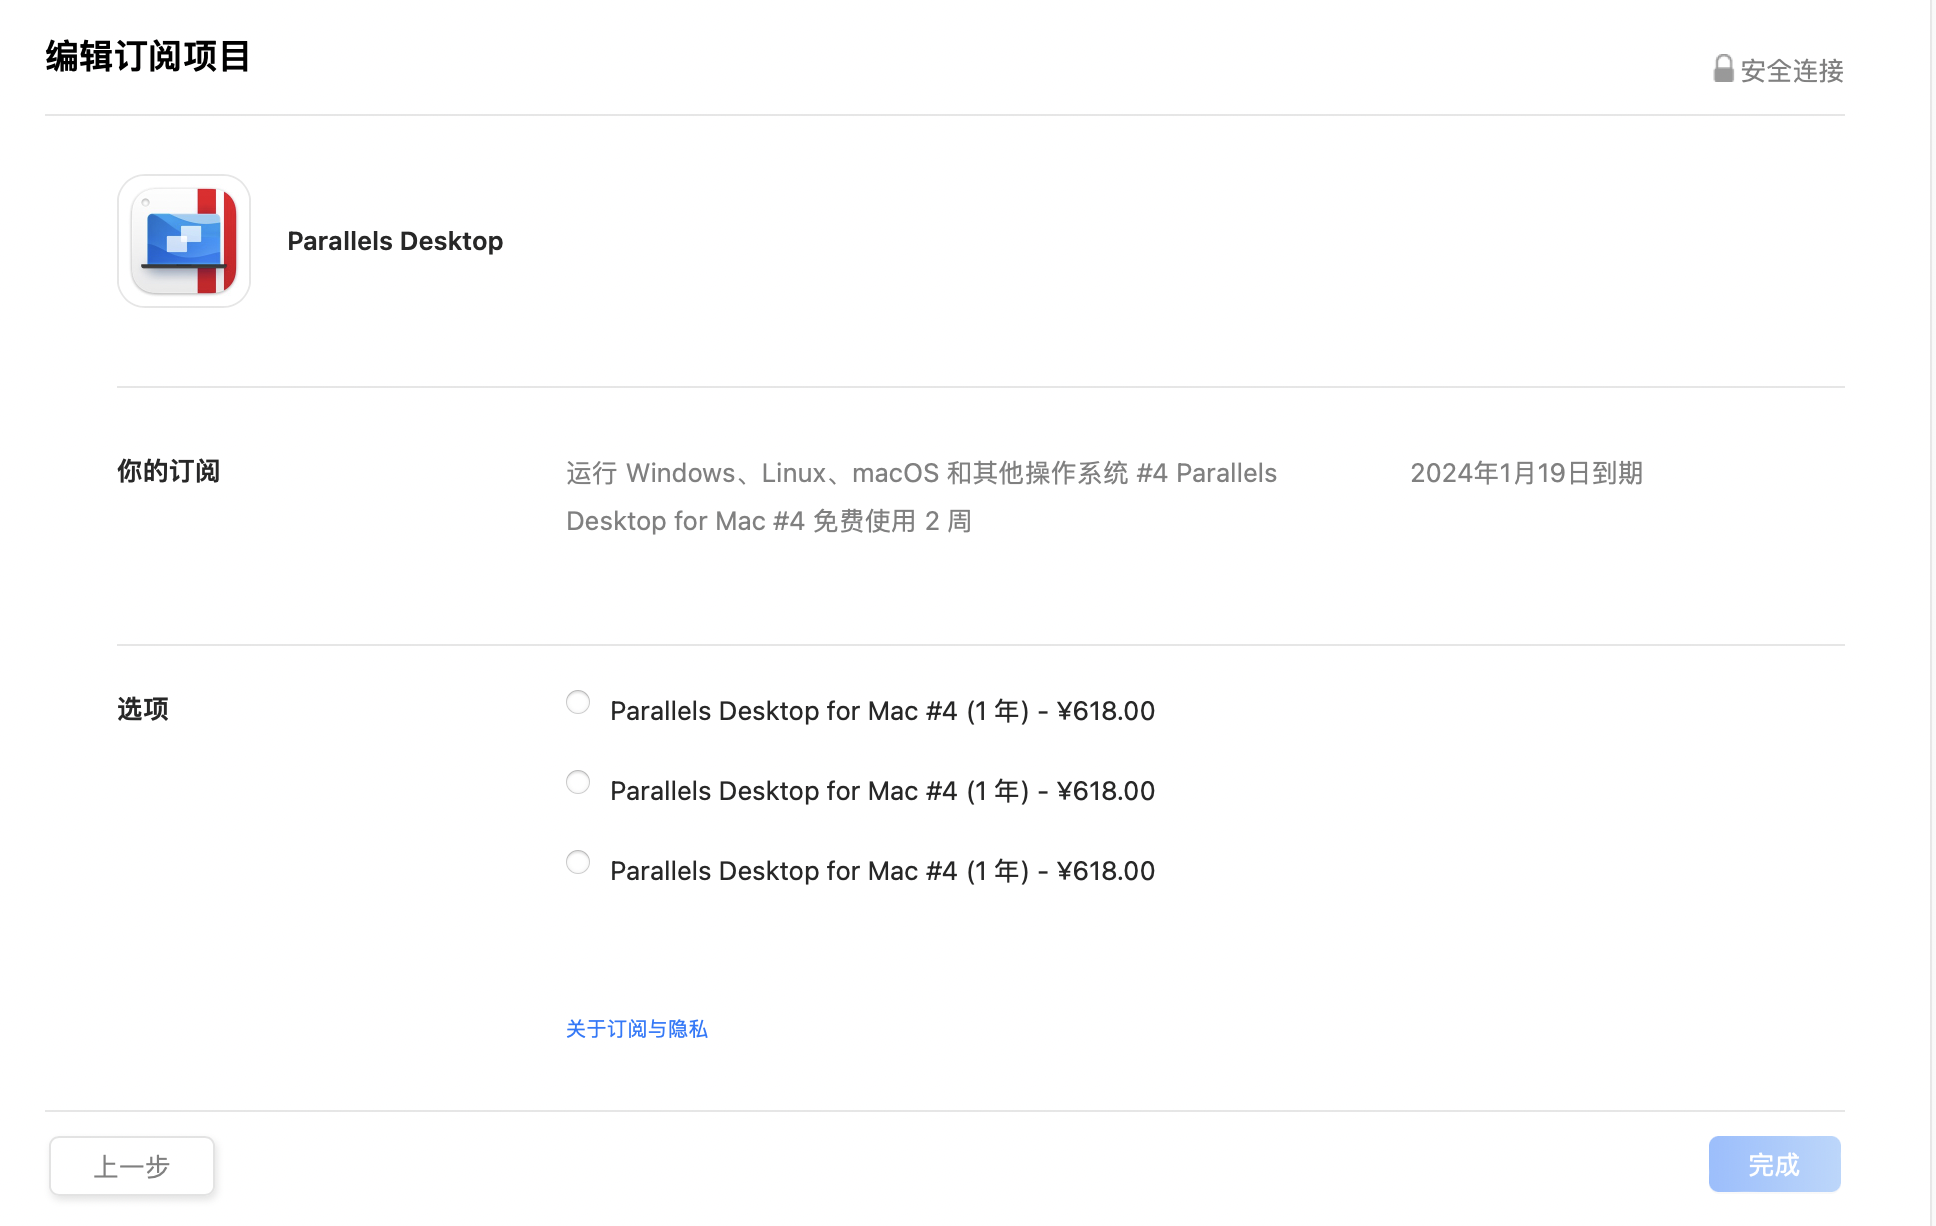Click the 选项 section label
This screenshot has height=1226, width=1936.
[x=143, y=709]
